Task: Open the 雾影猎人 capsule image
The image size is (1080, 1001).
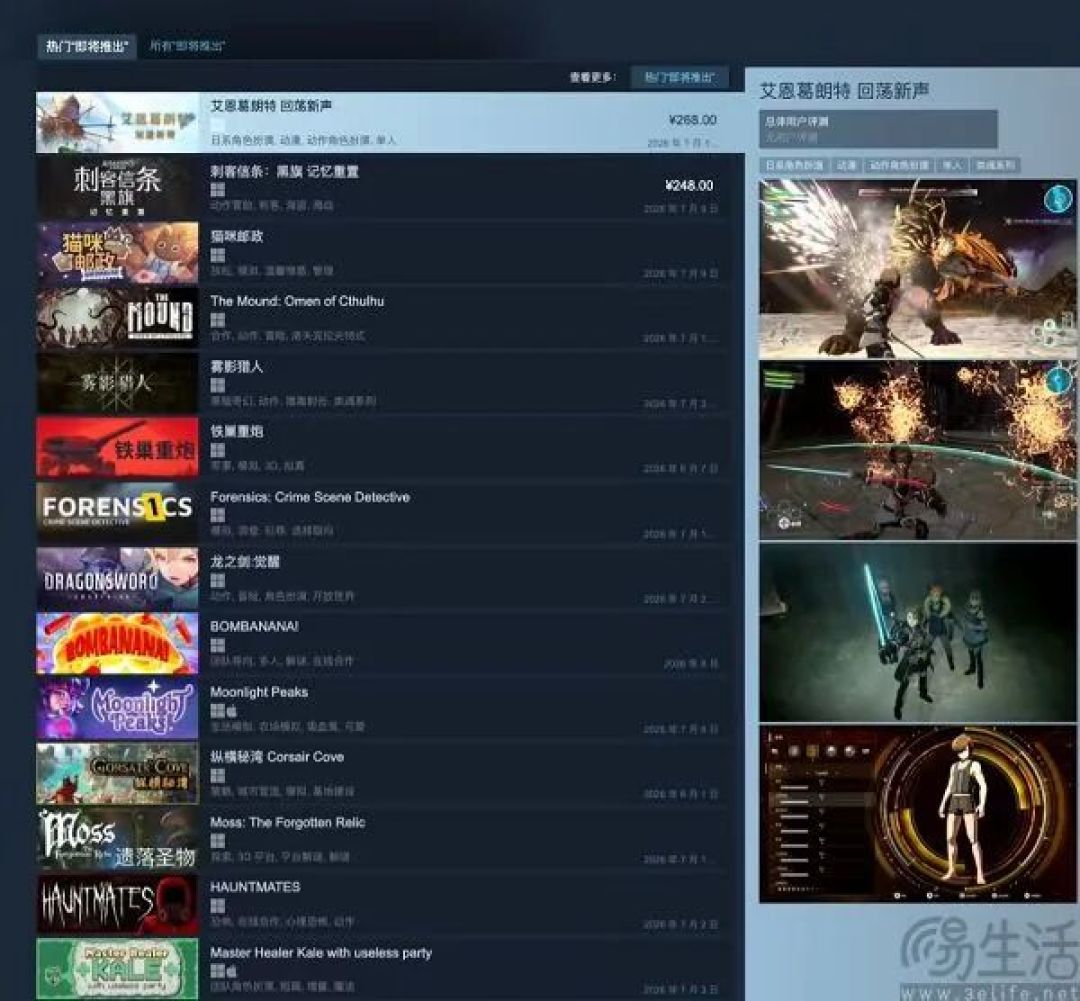Action: click(x=117, y=383)
